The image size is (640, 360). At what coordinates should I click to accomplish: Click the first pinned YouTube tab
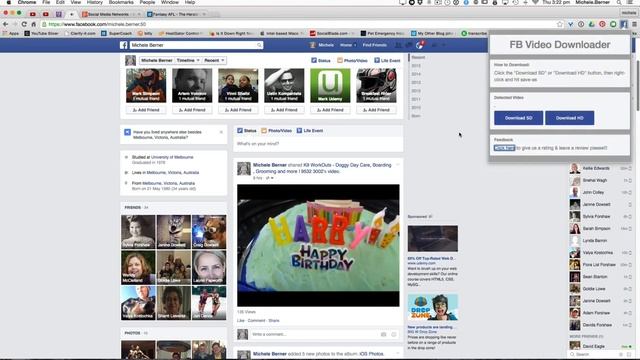(33, 14)
